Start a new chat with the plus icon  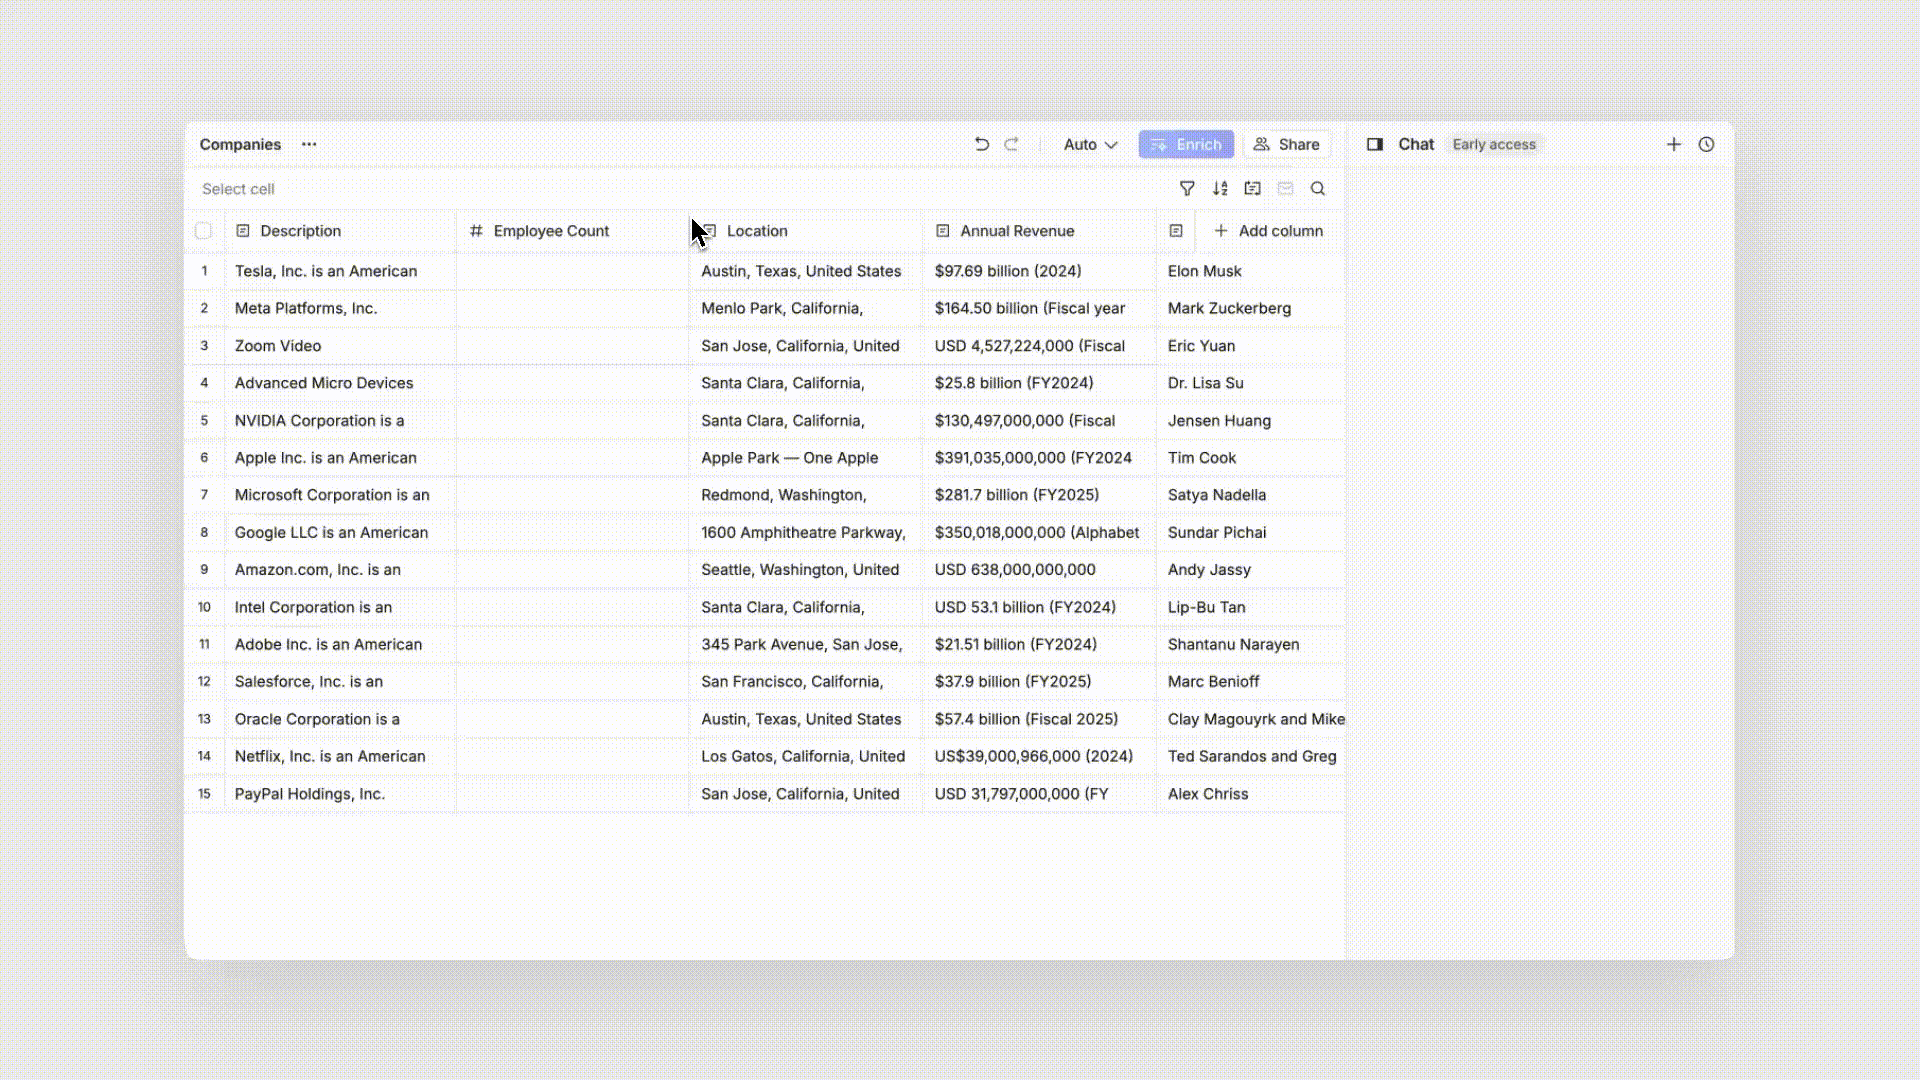tap(1675, 144)
